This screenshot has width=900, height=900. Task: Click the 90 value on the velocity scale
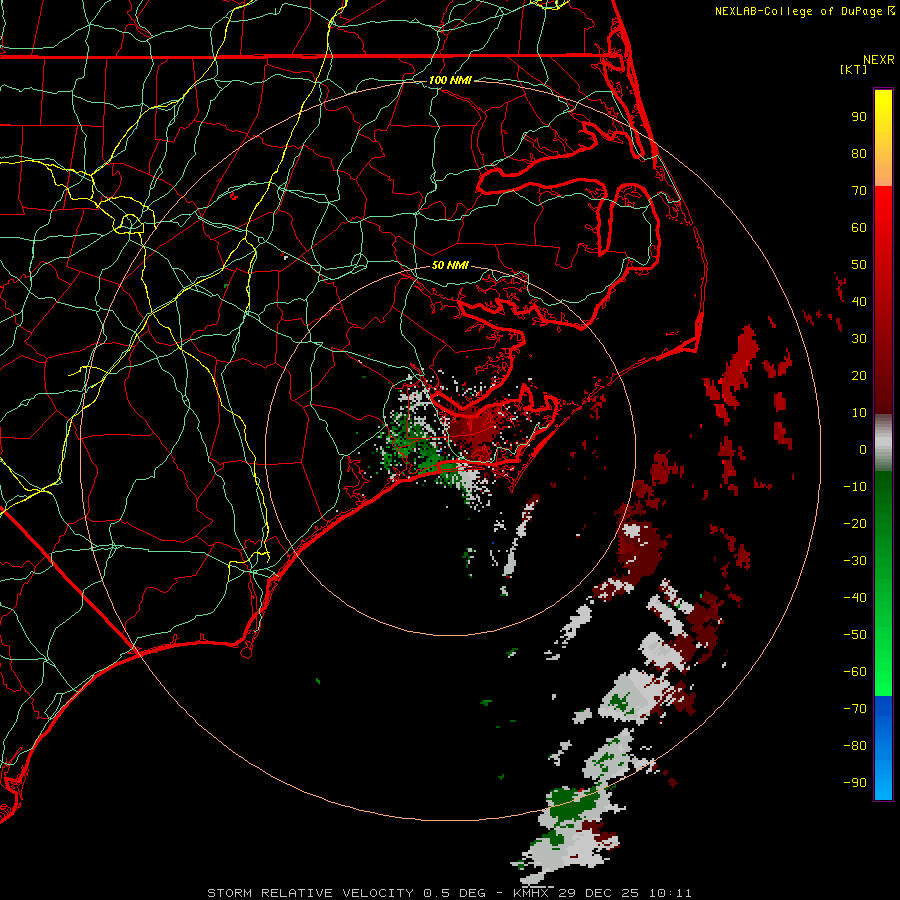pyautogui.click(x=859, y=117)
